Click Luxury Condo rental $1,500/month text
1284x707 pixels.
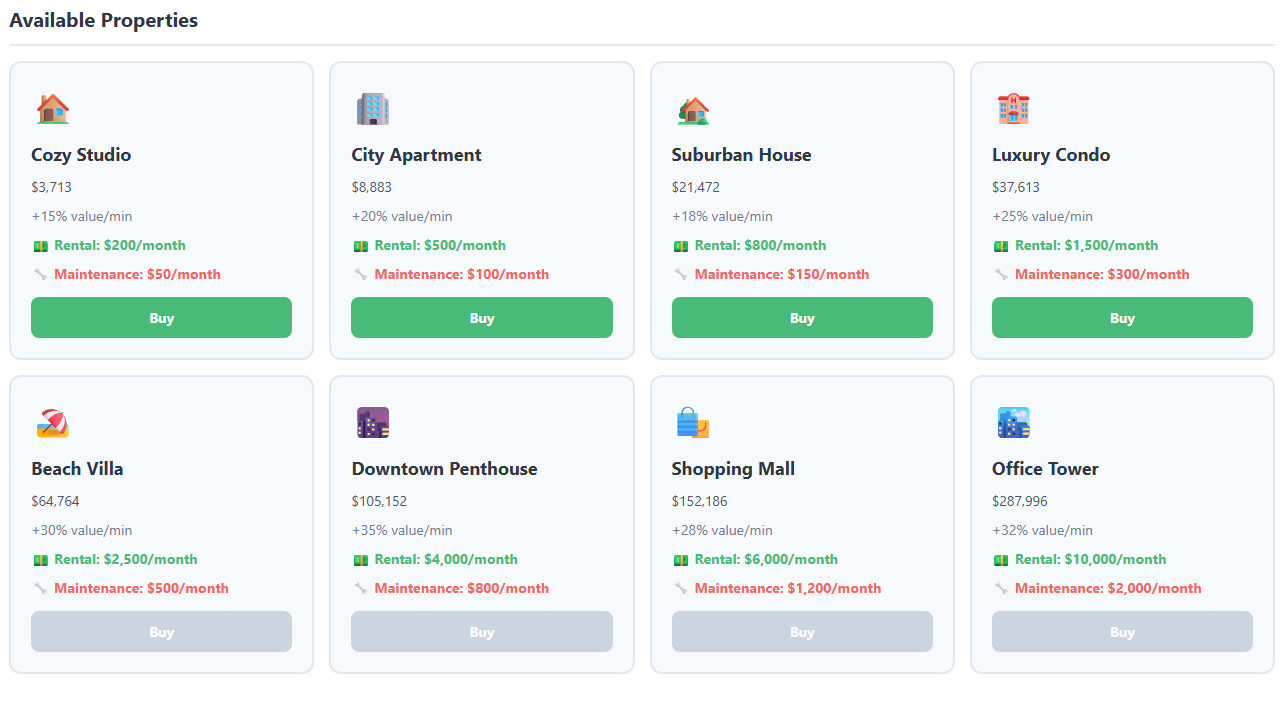coord(1086,245)
